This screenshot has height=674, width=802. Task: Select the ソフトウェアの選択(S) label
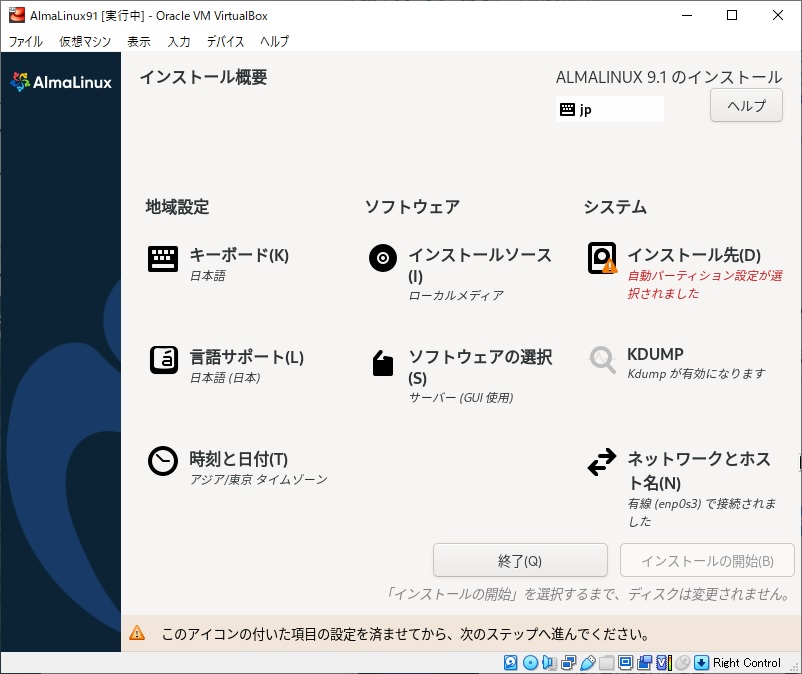[480, 367]
